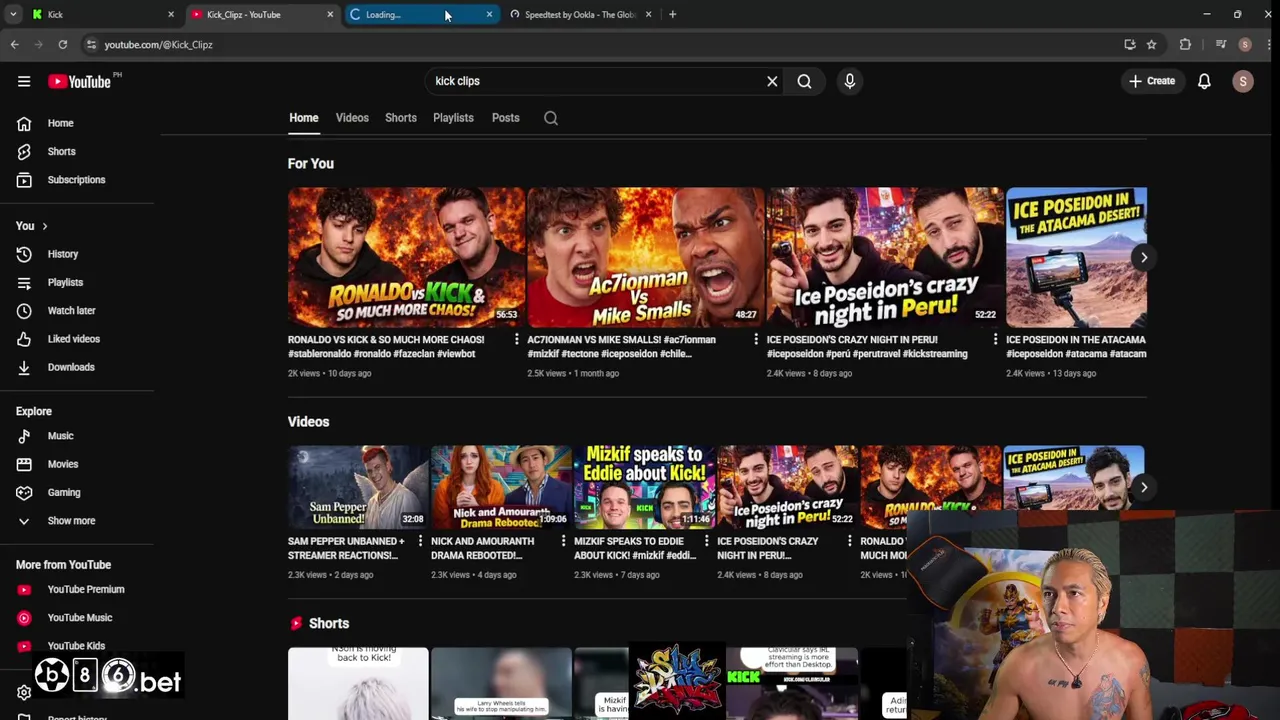Open options for Mizkif speaks to Eddie video

[706, 541]
